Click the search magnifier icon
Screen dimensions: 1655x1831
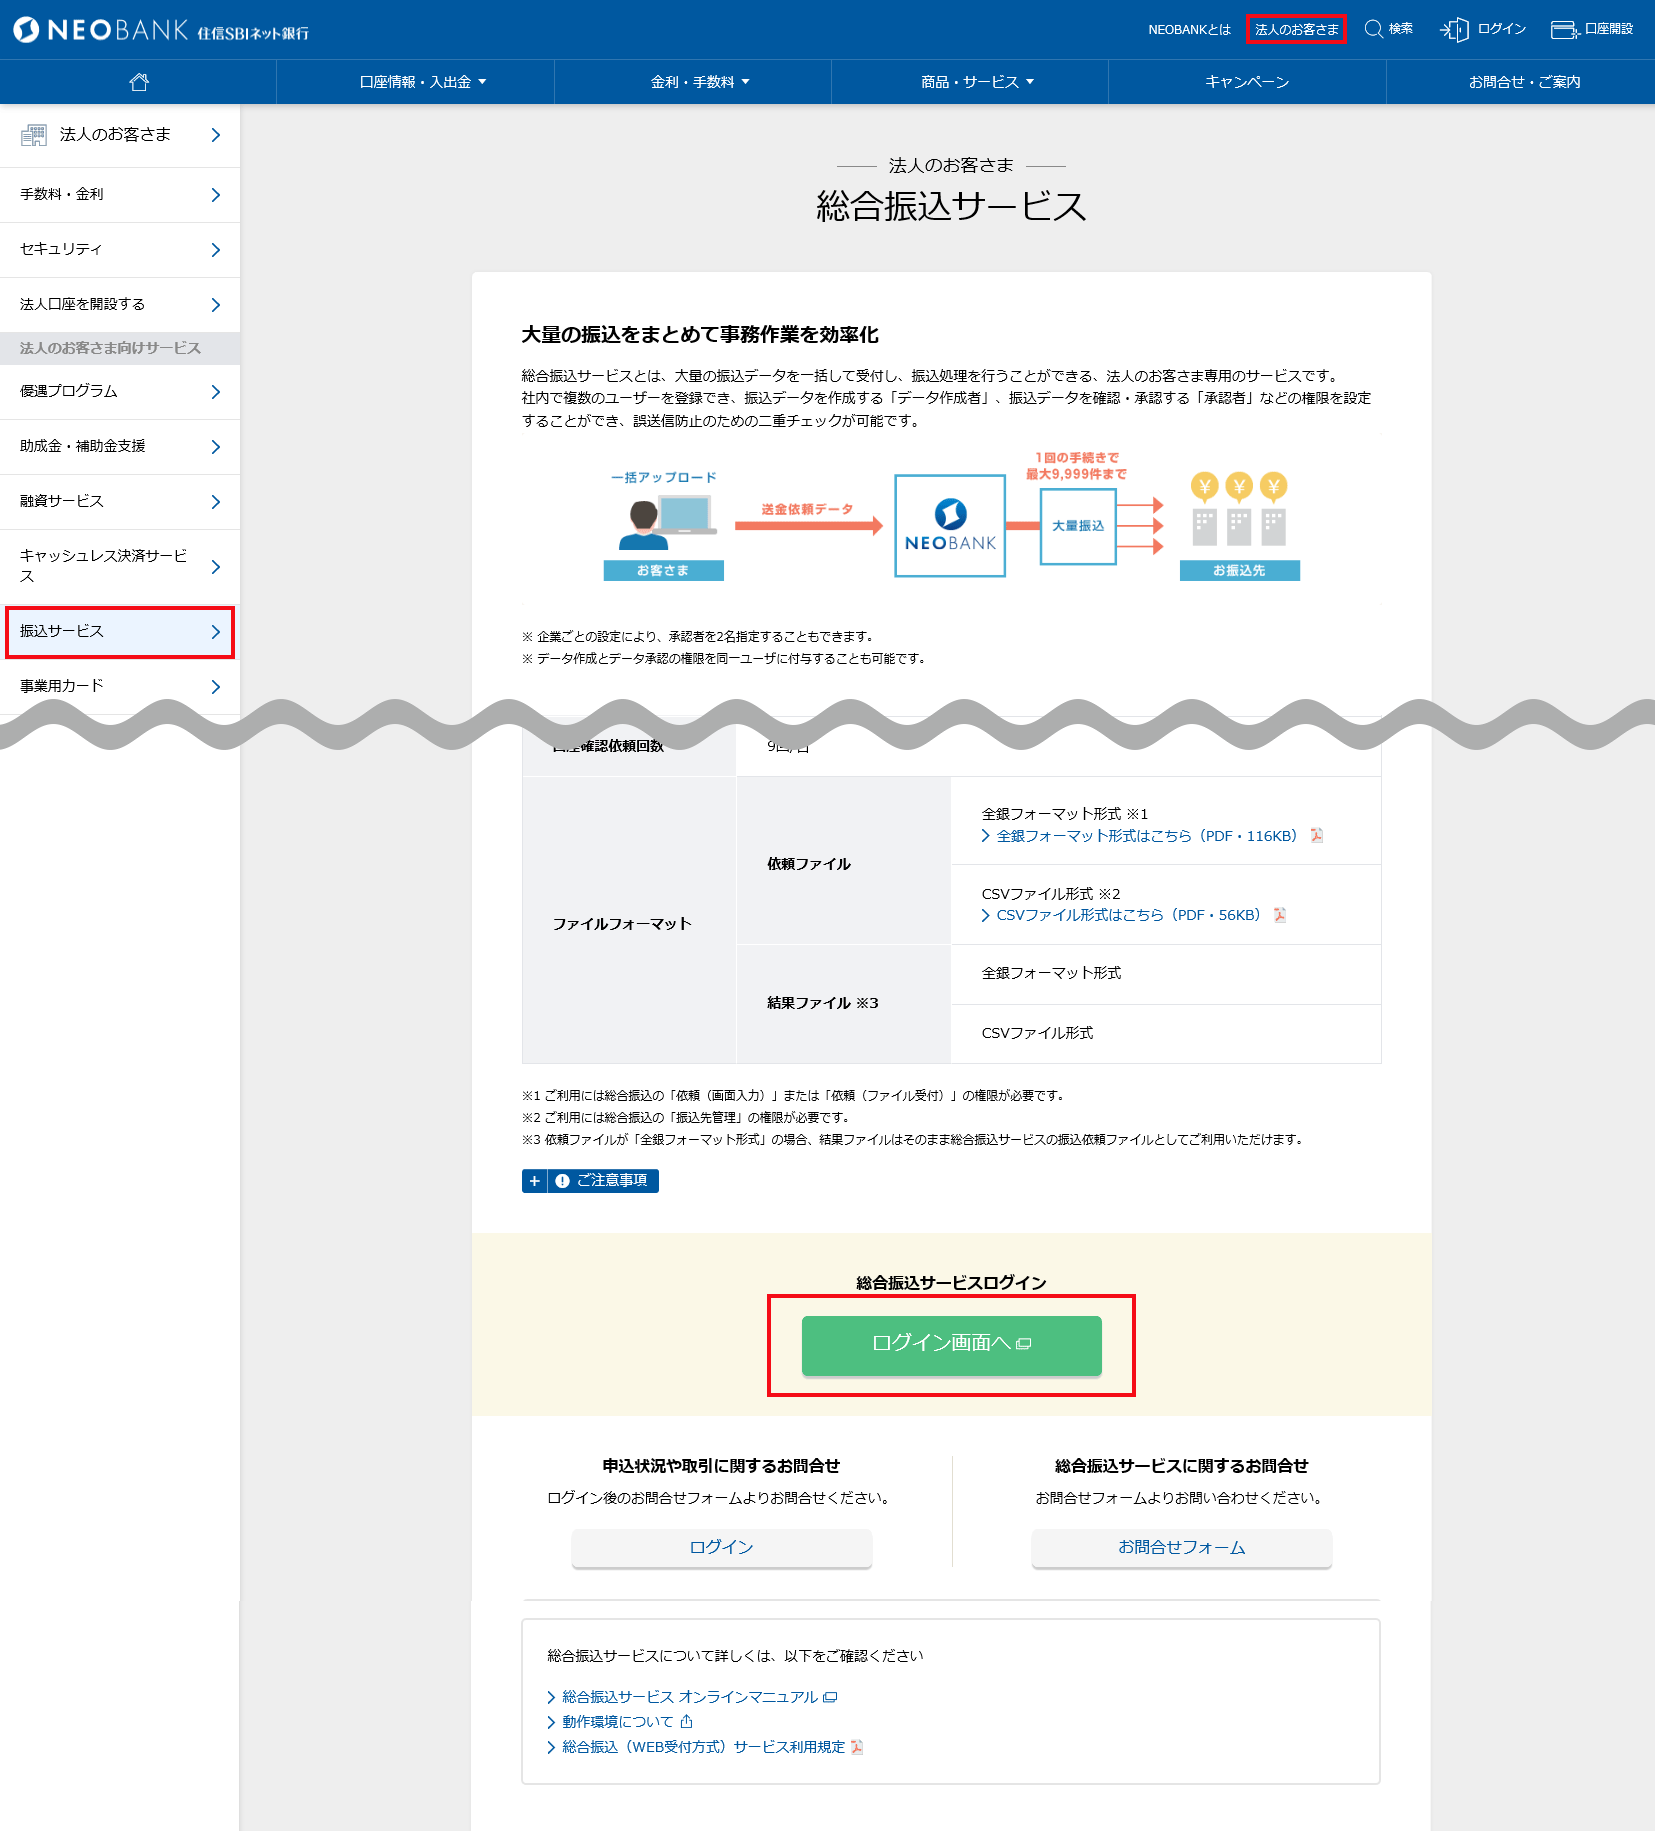pyautogui.click(x=1374, y=29)
